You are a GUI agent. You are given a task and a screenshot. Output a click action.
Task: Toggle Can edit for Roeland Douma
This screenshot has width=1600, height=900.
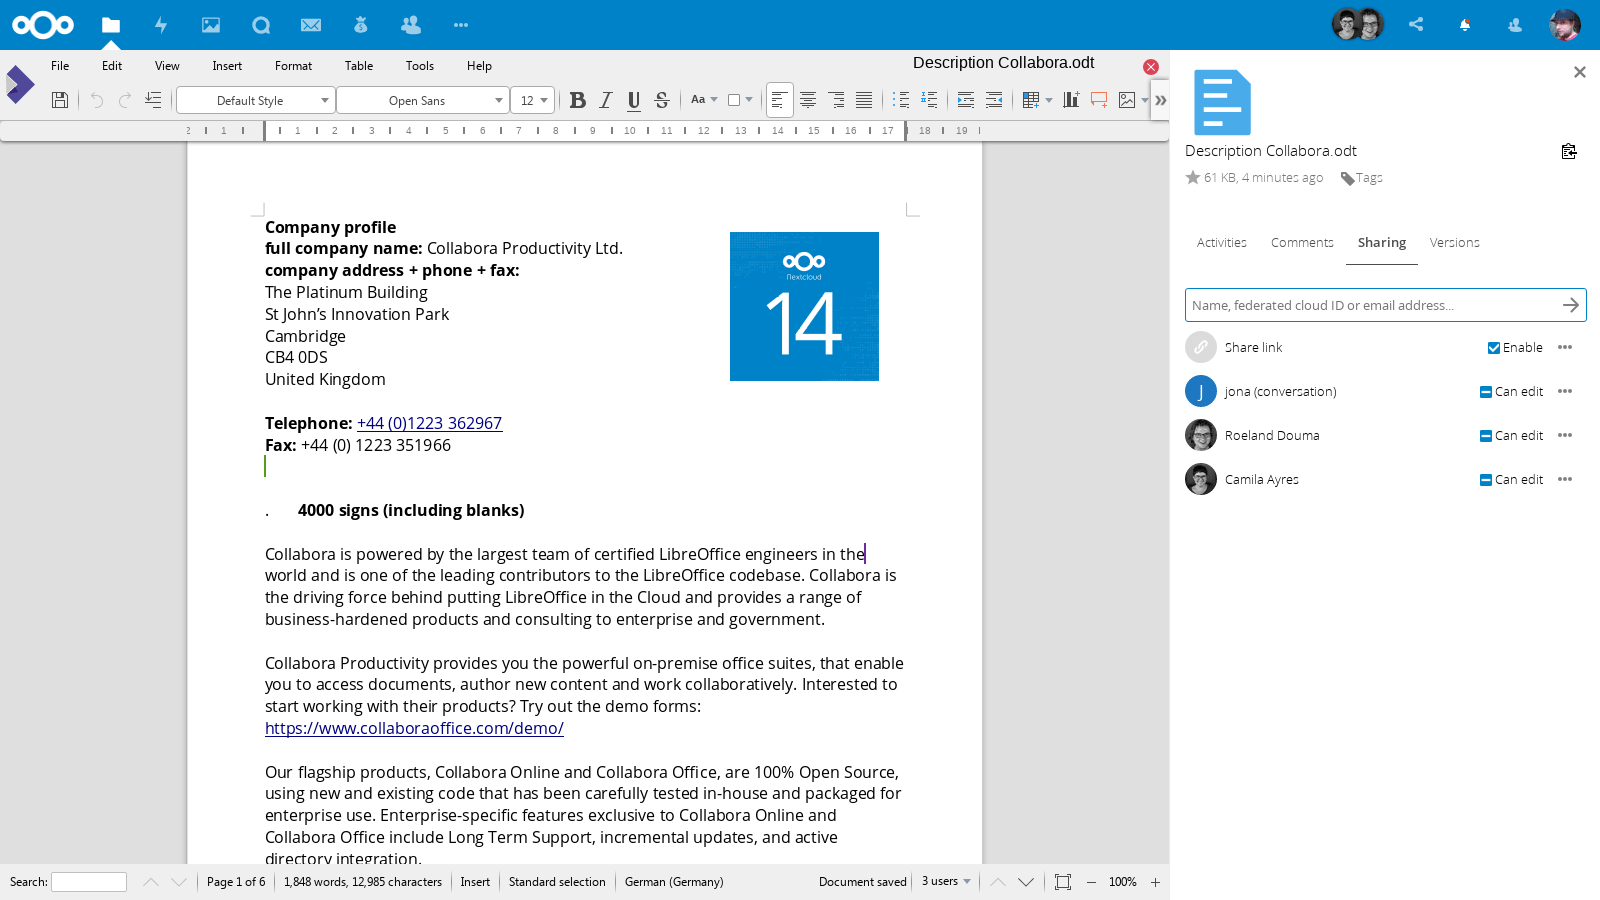pos(1486,436)
